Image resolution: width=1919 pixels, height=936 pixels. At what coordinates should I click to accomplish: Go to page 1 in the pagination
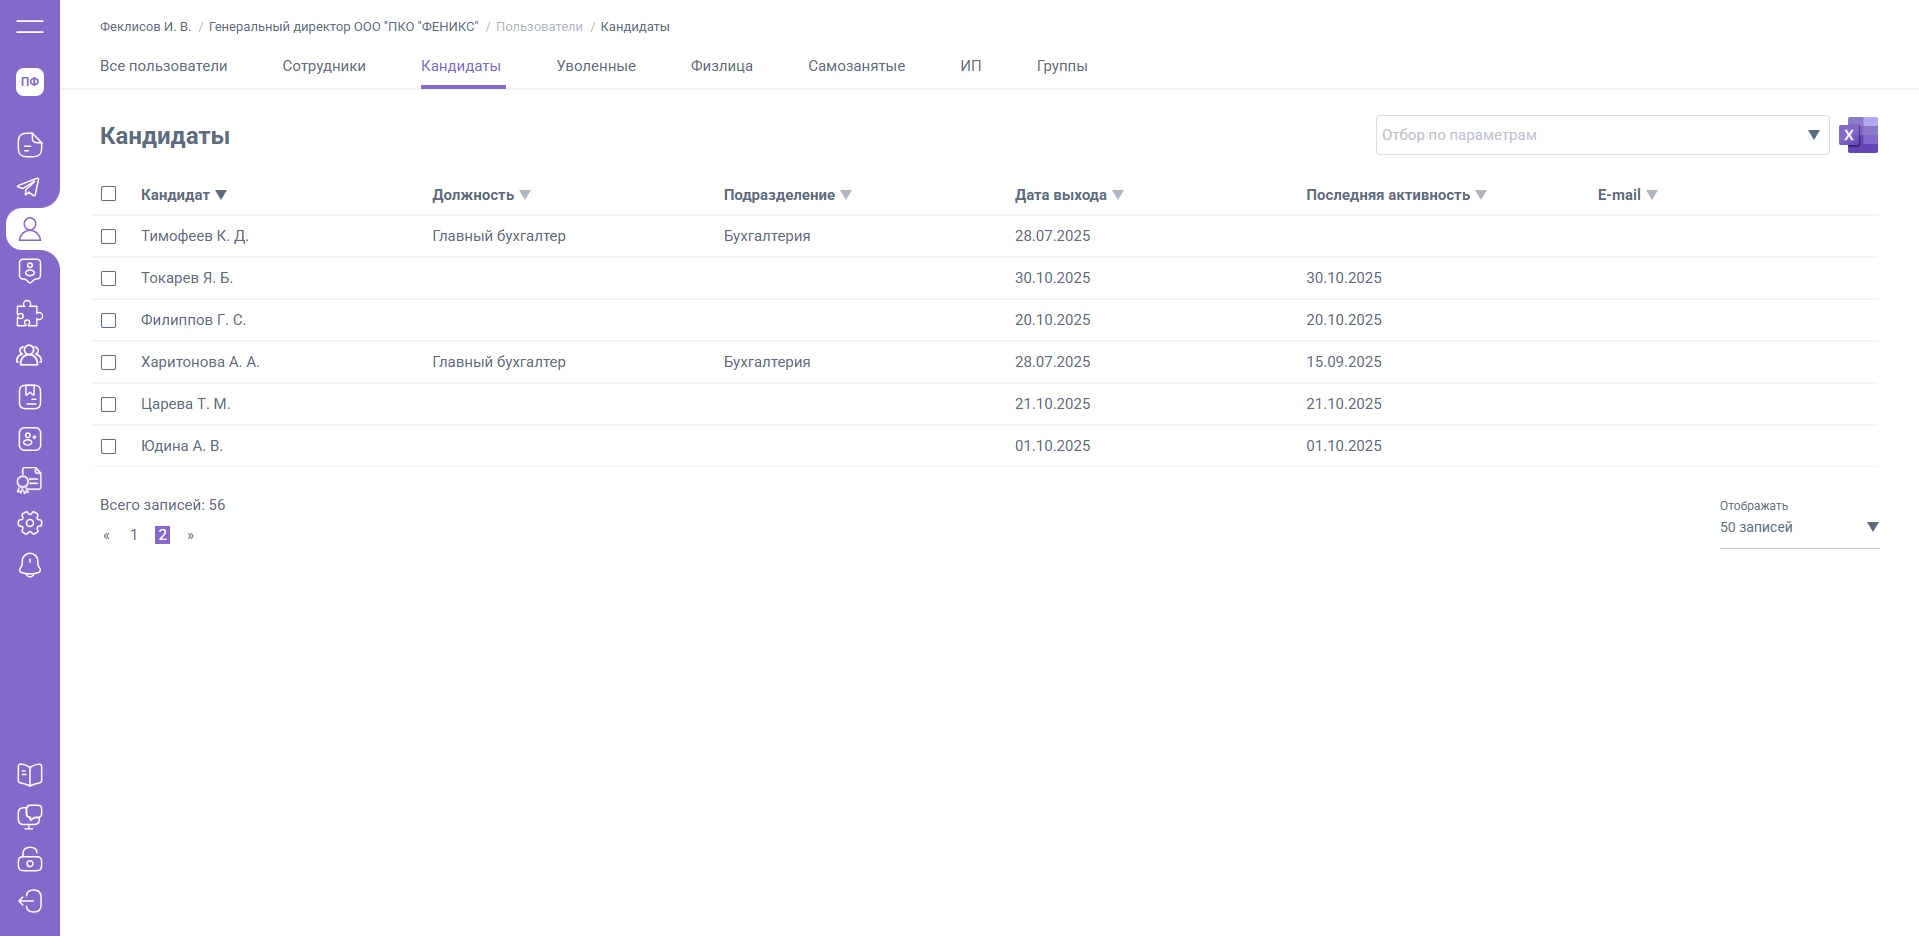click(134, 535)
